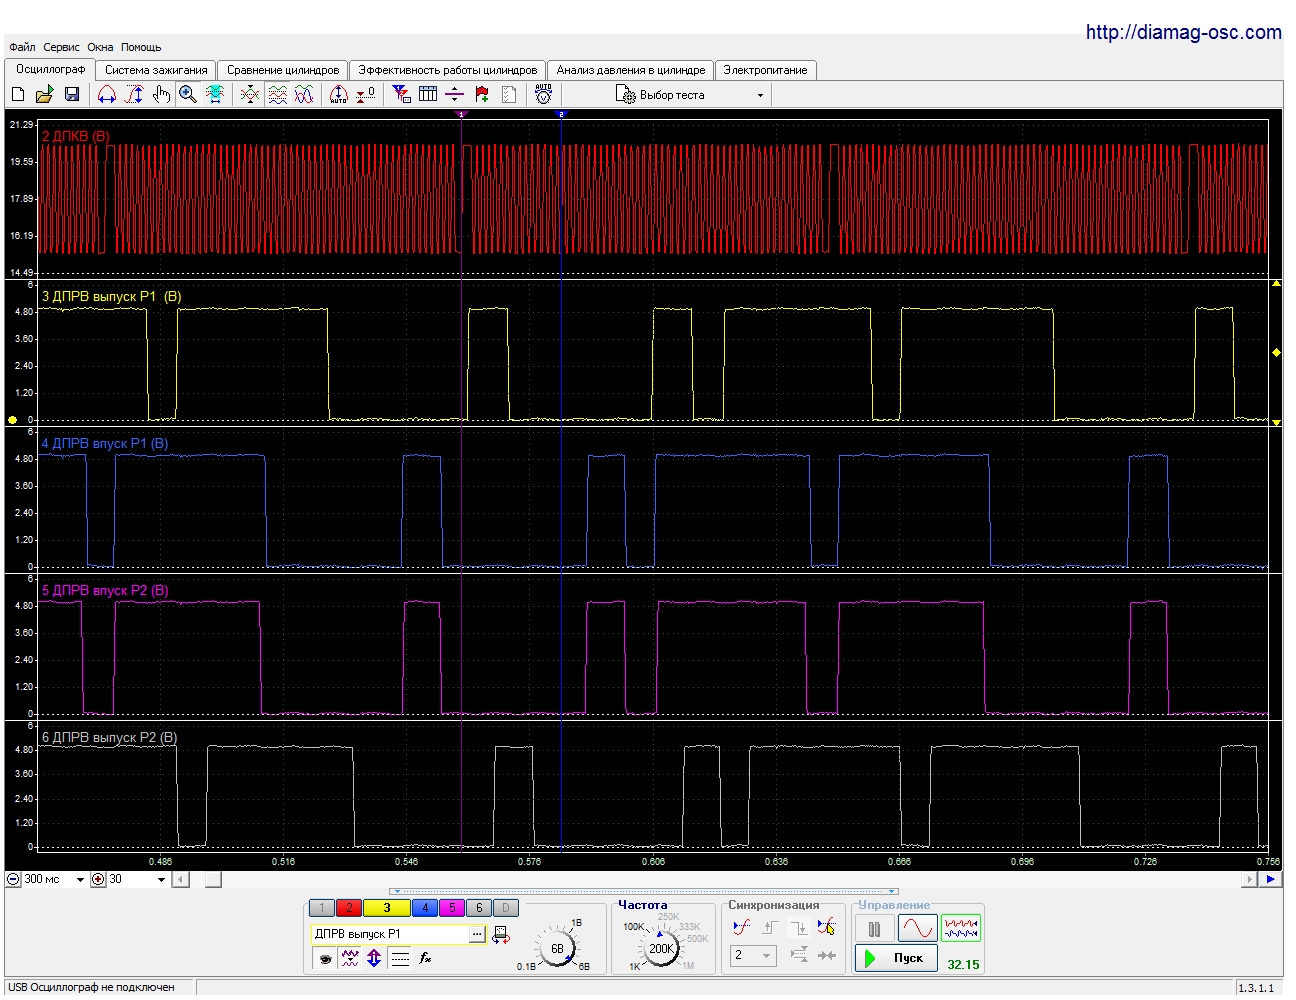Open the Сервис menu

[x=61, y=47]
